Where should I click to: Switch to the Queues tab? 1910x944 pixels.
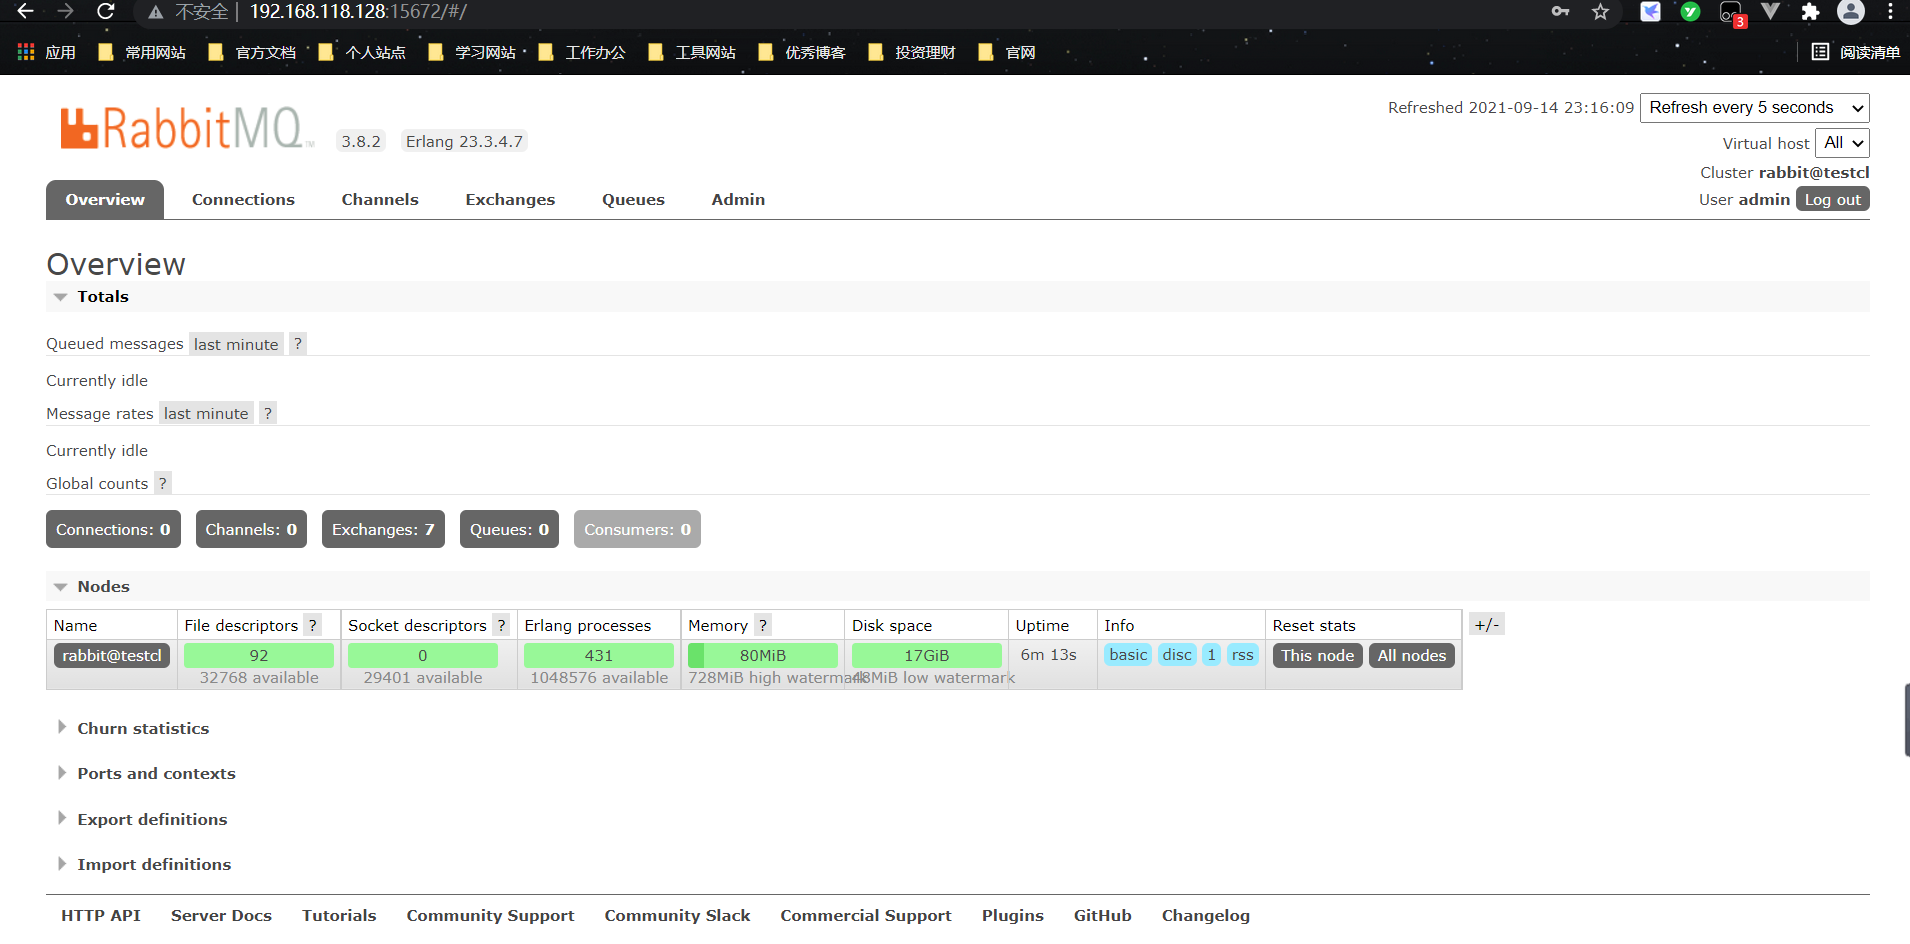pos(633,200)
